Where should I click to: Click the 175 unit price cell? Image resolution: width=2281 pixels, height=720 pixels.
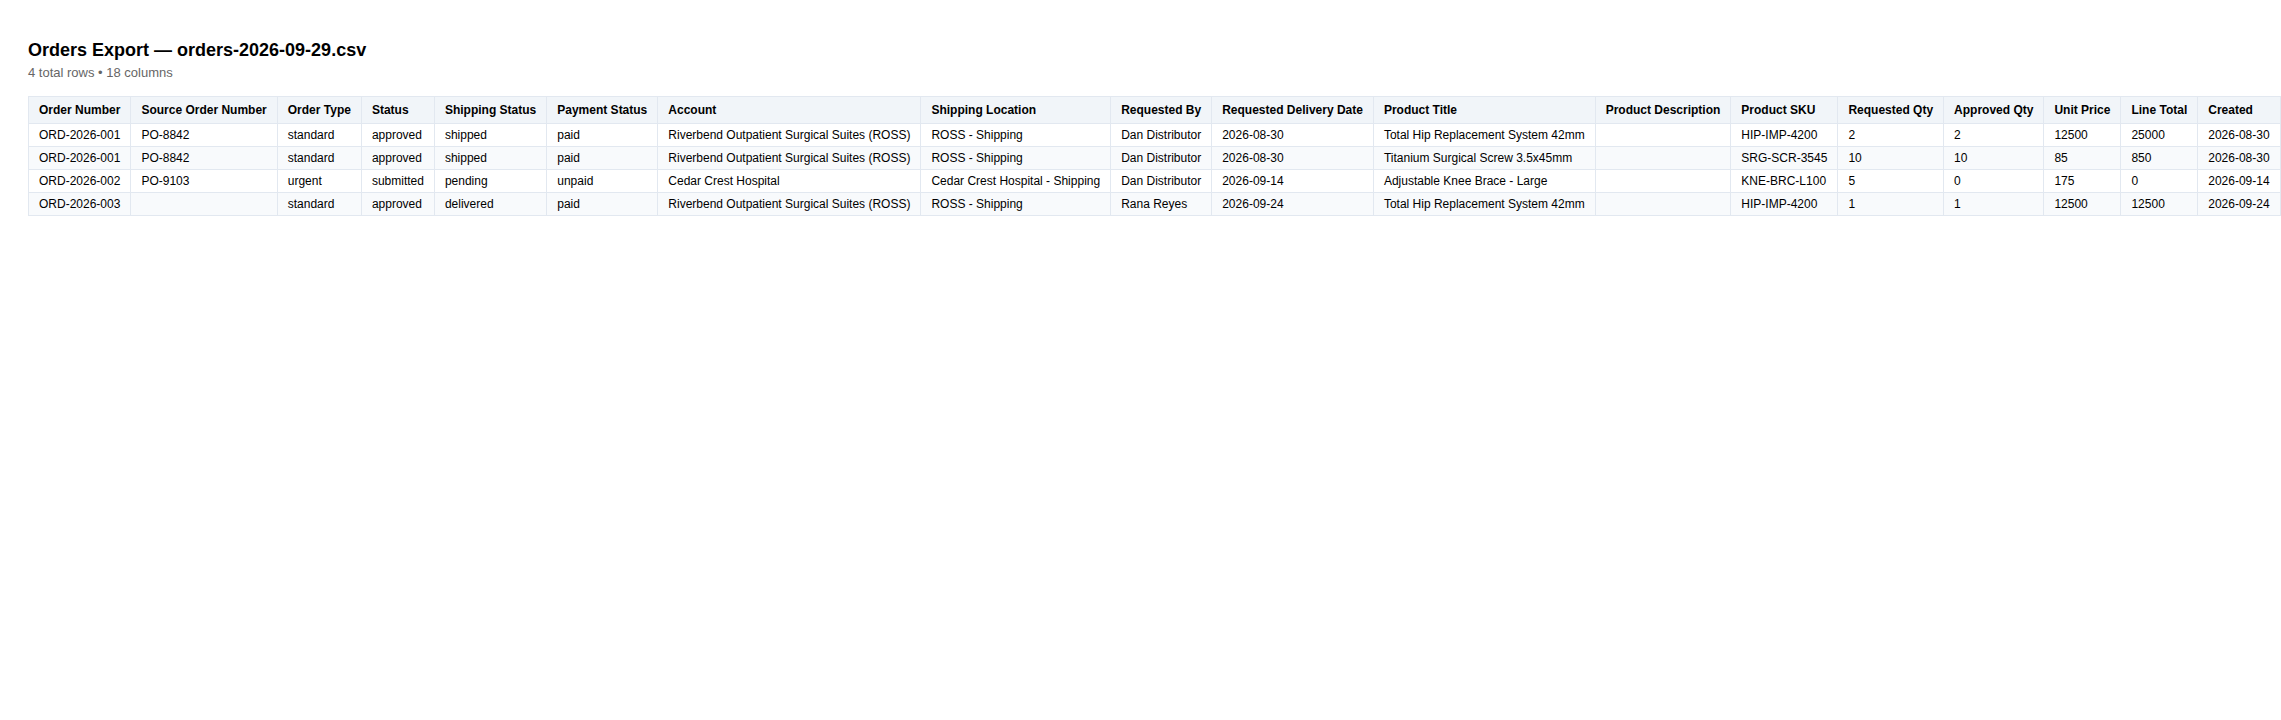pos(2082,181)
